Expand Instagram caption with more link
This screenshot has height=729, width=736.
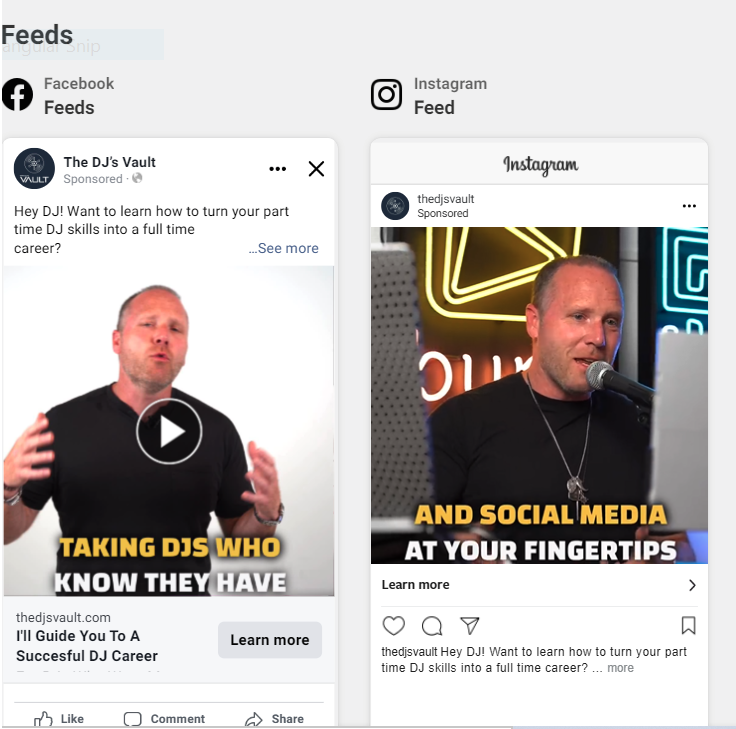point(620,668)
